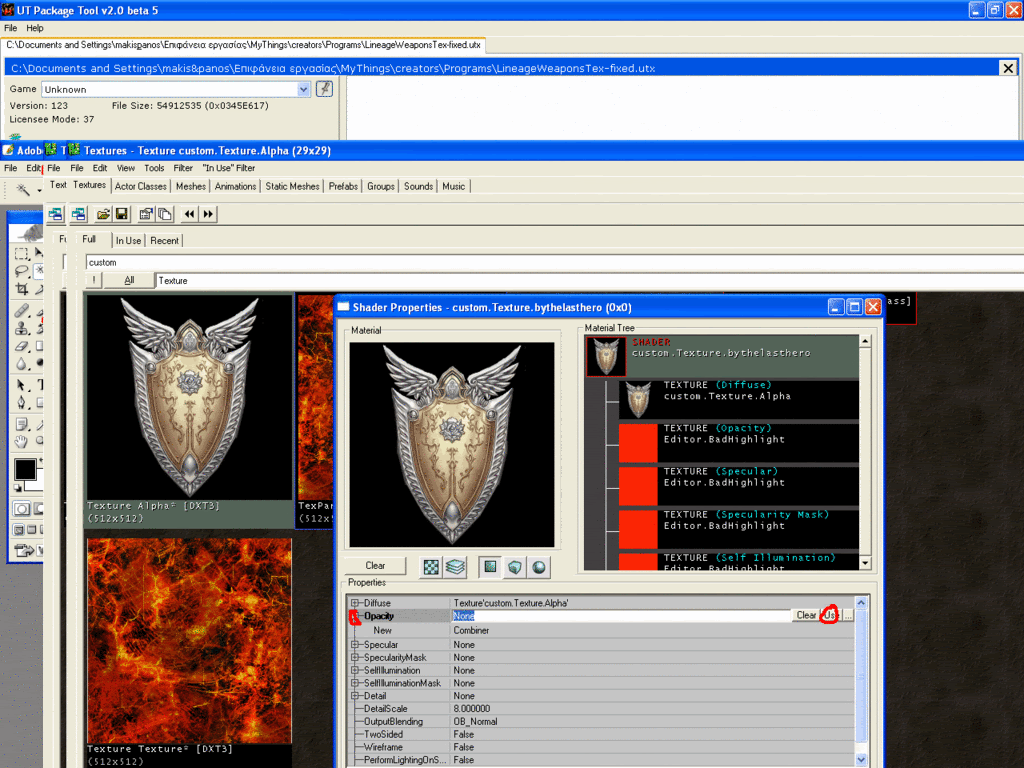The height and width of the screenshot is (768, 1024).
Task: Switch to the Static Meshes tab
Action: tap(293, 186)
